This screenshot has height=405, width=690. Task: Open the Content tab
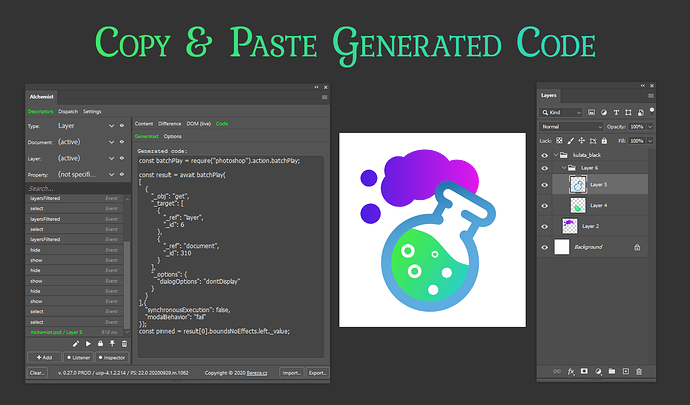(x=144, y=124)
